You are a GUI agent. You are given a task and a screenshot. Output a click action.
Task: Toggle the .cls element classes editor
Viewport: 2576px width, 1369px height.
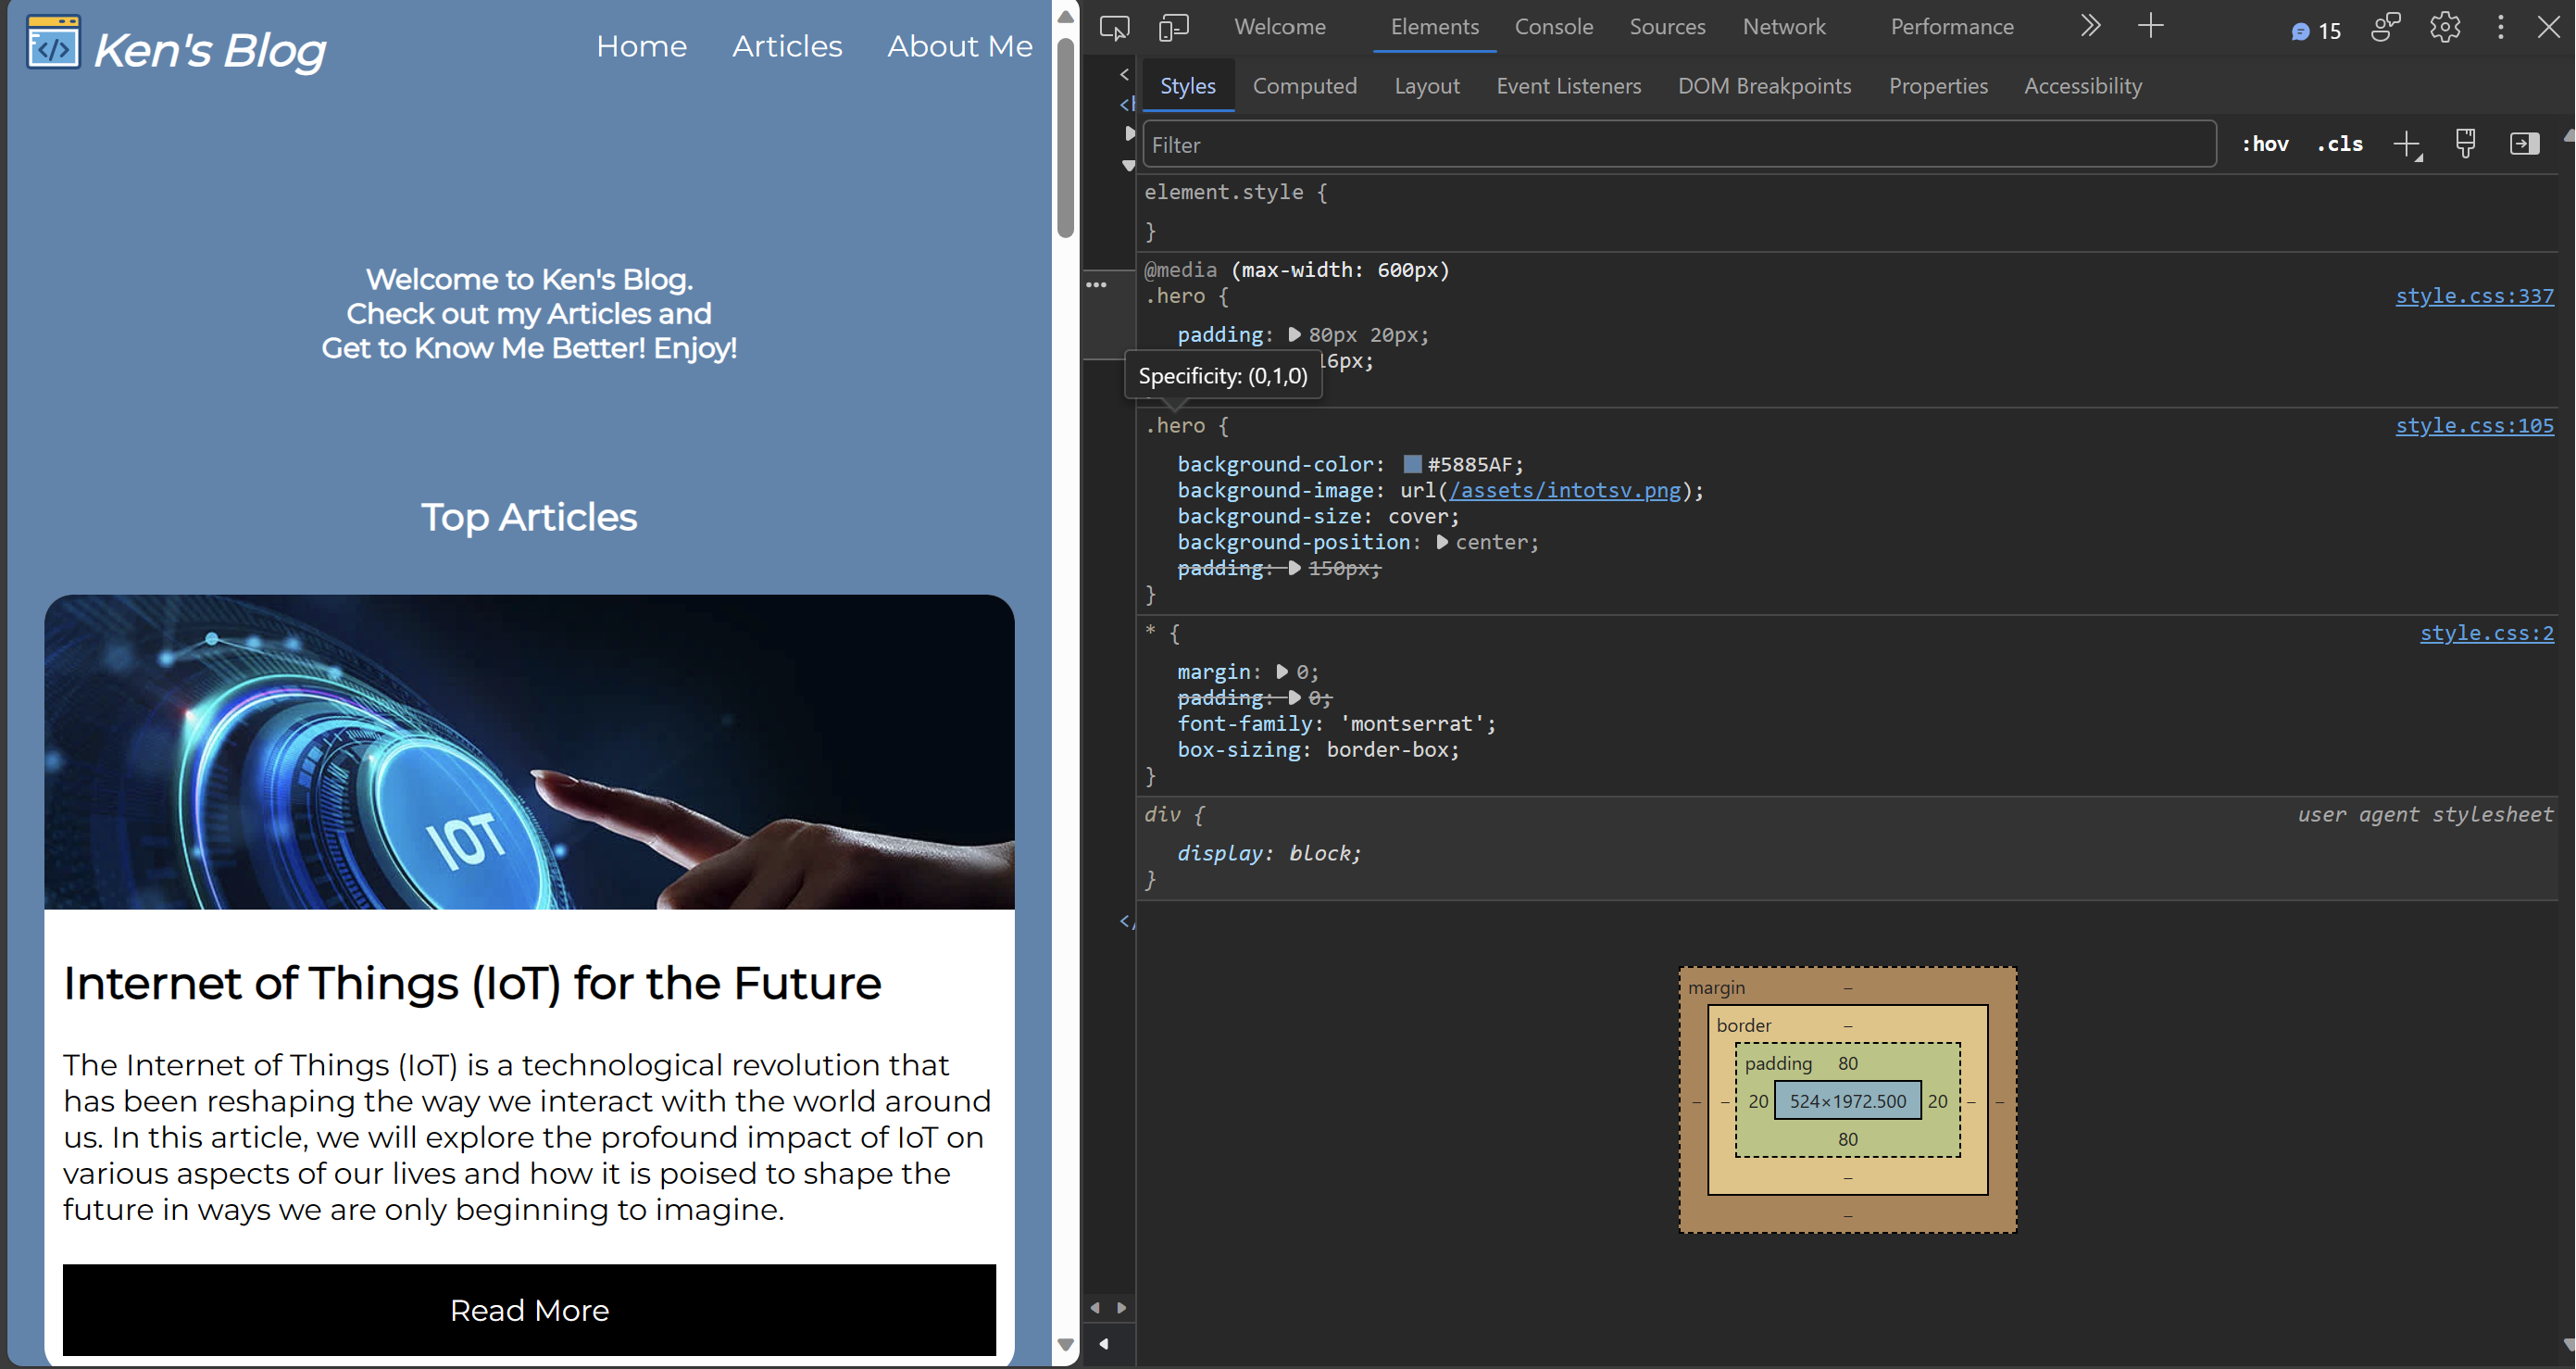click(2339, 144)
